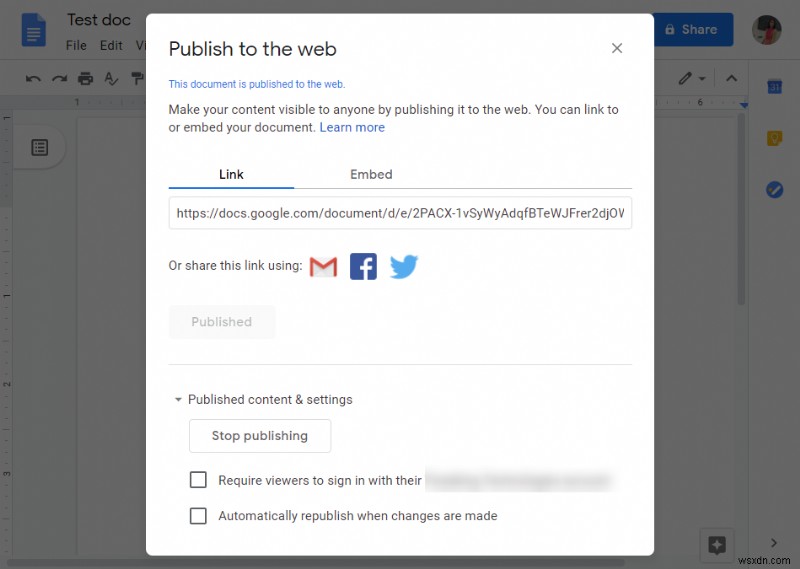800x569 pixels.
Task: Click the print icon in toolbar
Action: (x=86, y=79)
